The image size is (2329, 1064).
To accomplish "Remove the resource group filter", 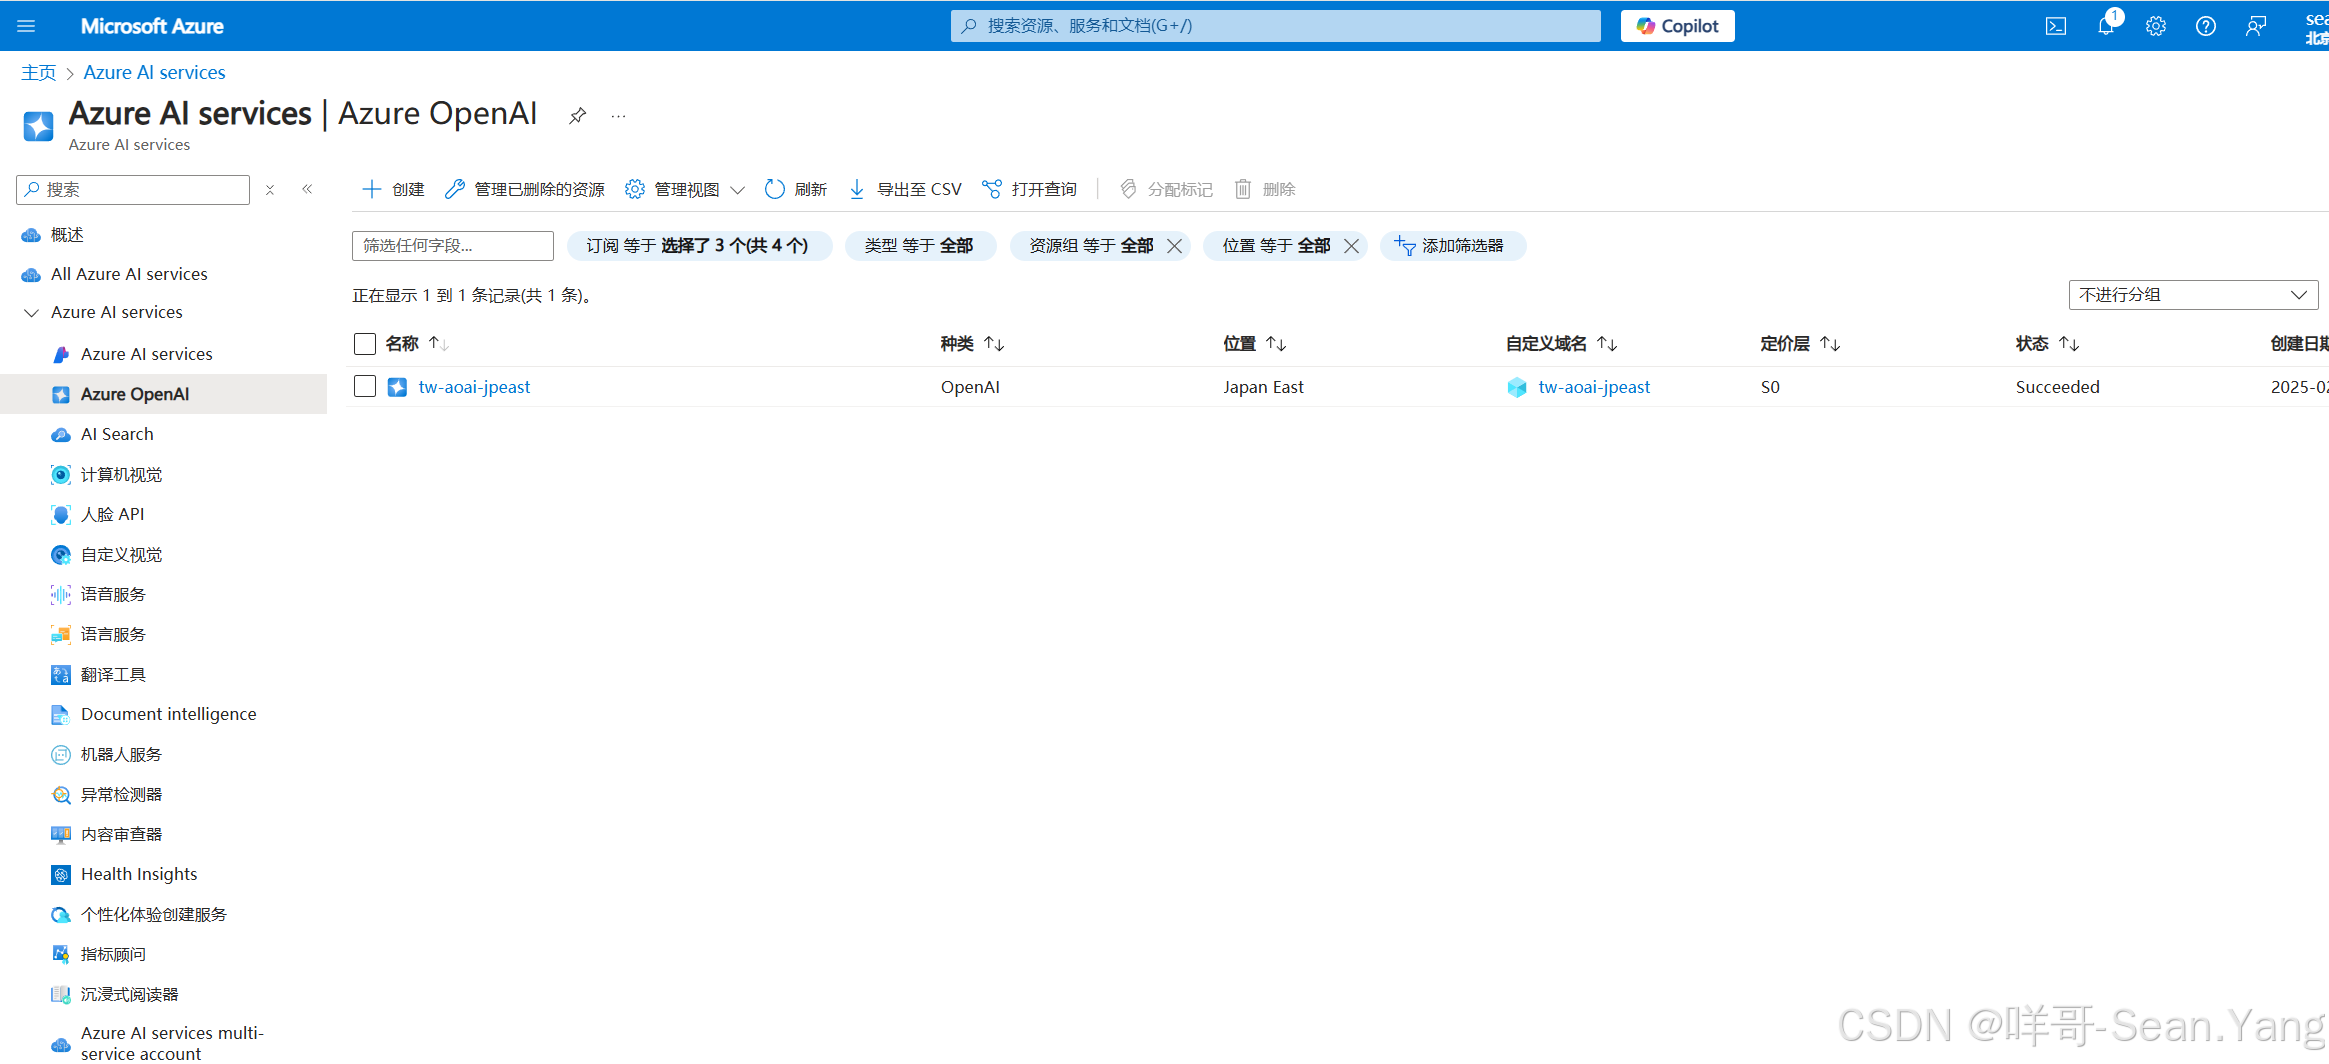I will coord(1175,246).
